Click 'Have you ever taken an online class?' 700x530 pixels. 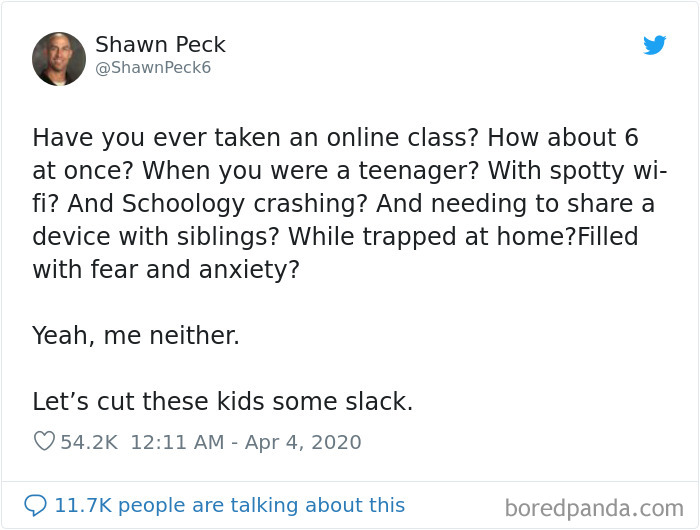point(255,137)
